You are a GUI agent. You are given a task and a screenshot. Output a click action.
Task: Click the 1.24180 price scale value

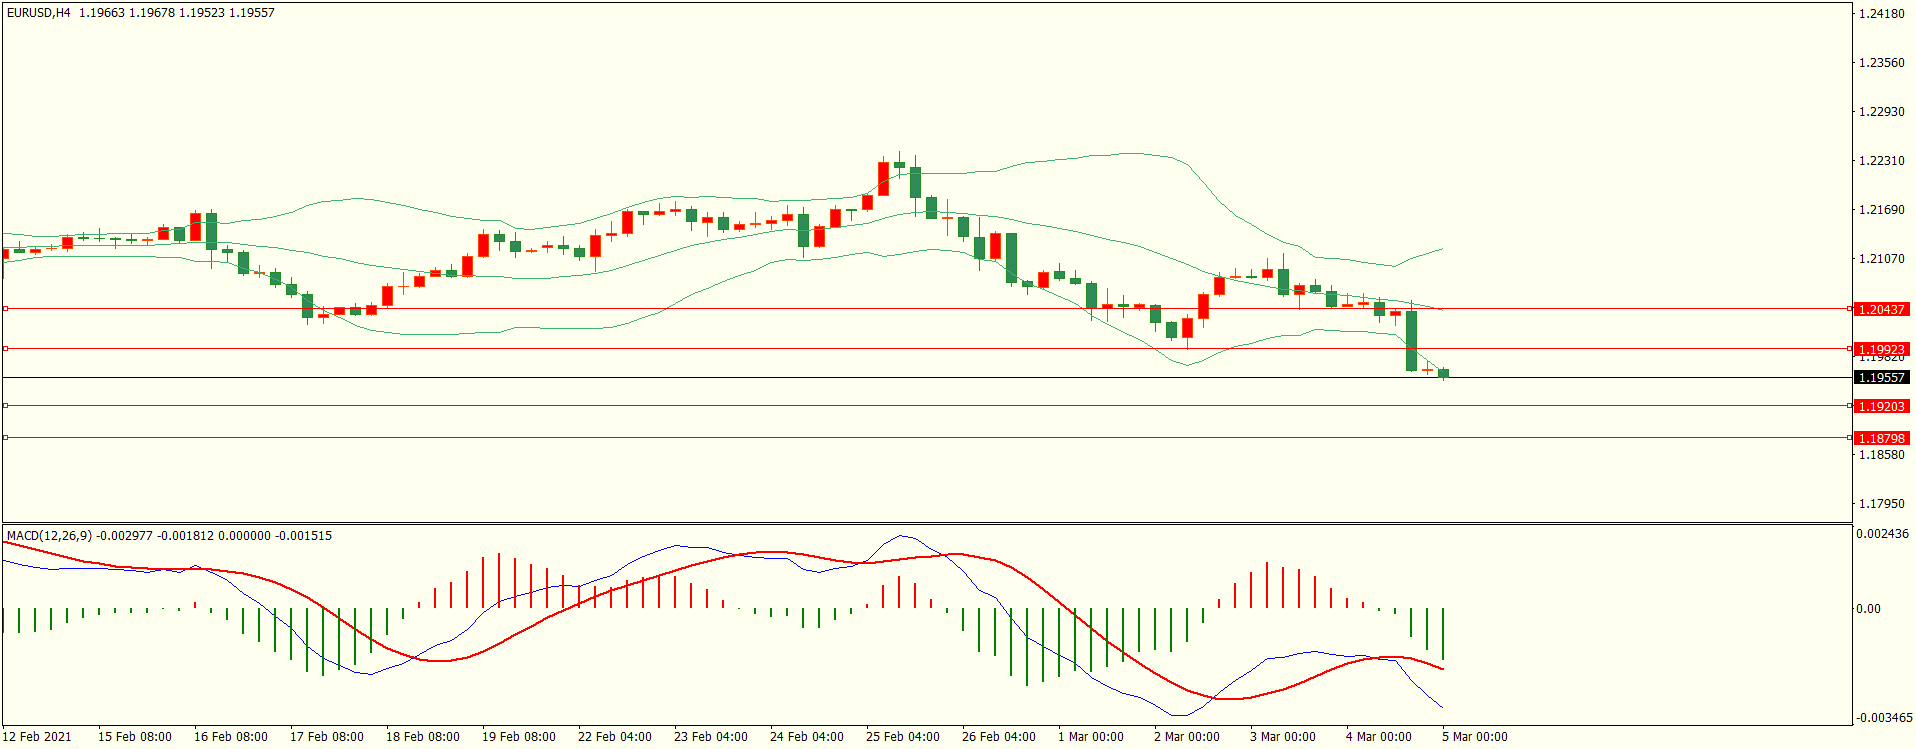click(1881, 14)
